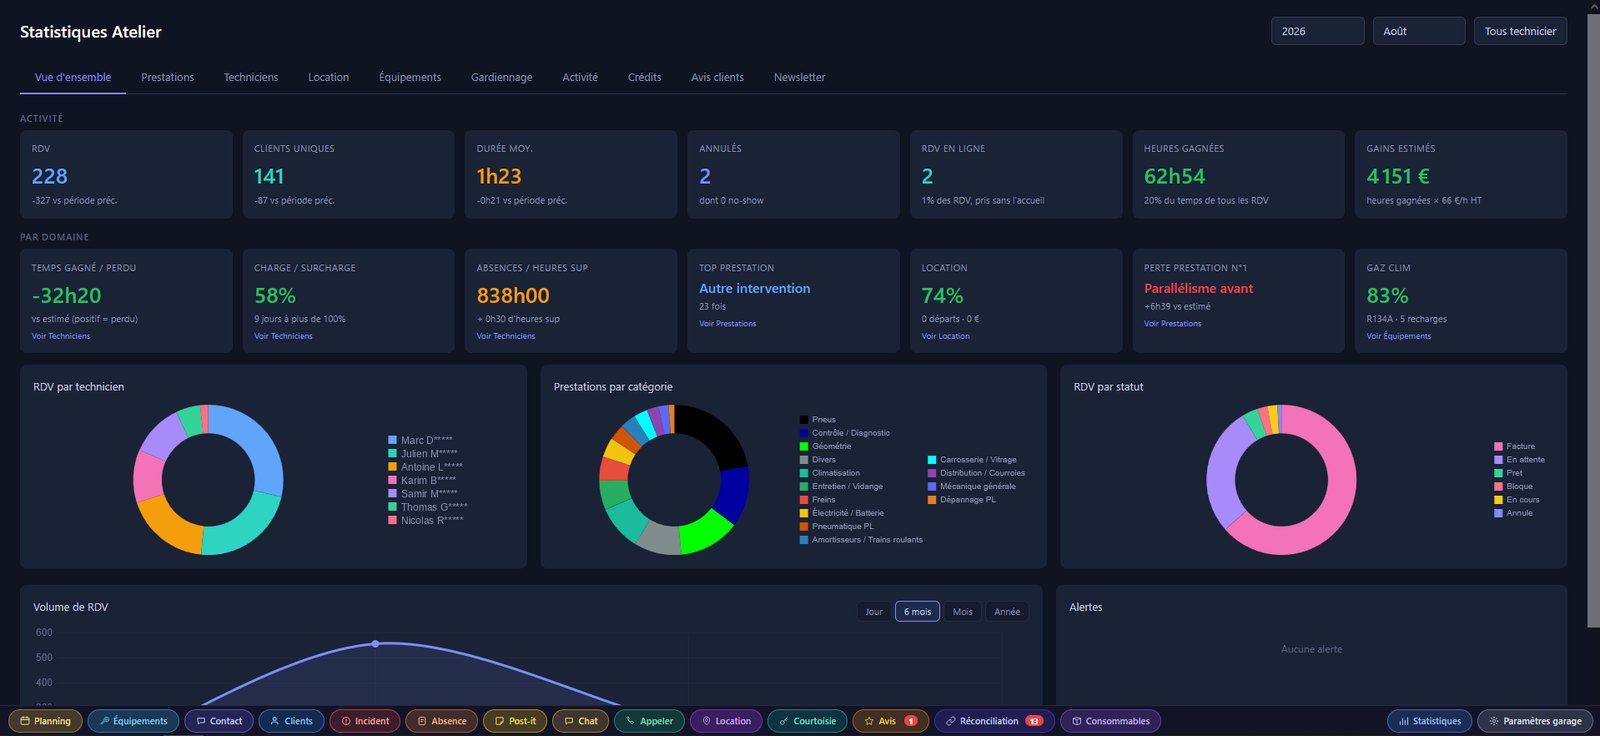
Task: Switch to the Gardiennage tab
Action: click(x=501, y=77)
